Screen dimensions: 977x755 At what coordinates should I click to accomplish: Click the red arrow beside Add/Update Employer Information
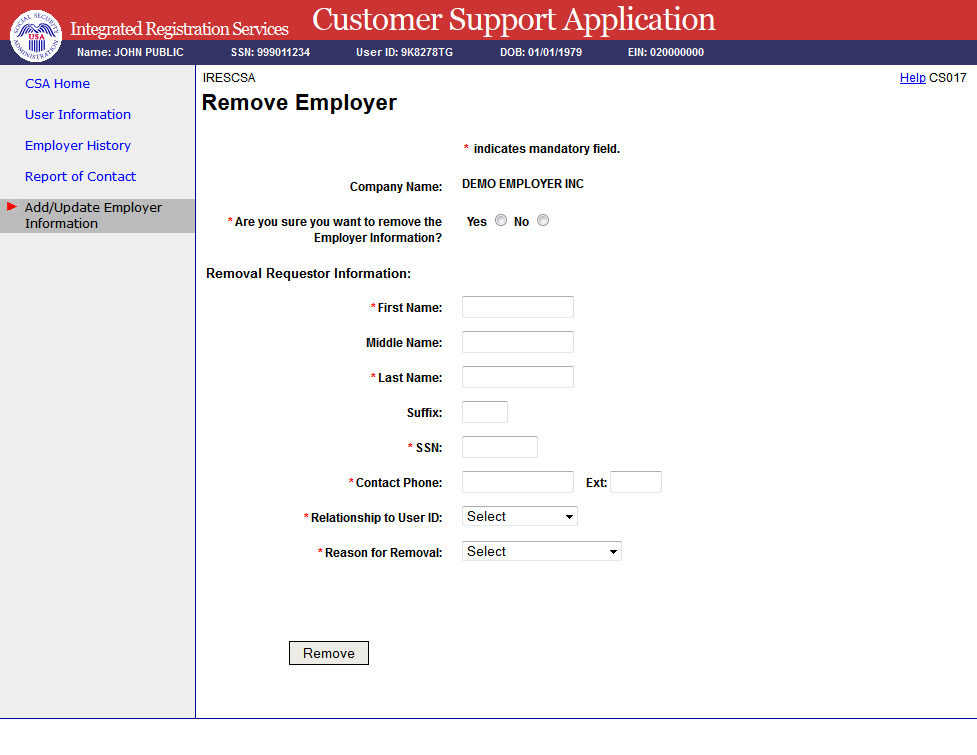[12, 207]
